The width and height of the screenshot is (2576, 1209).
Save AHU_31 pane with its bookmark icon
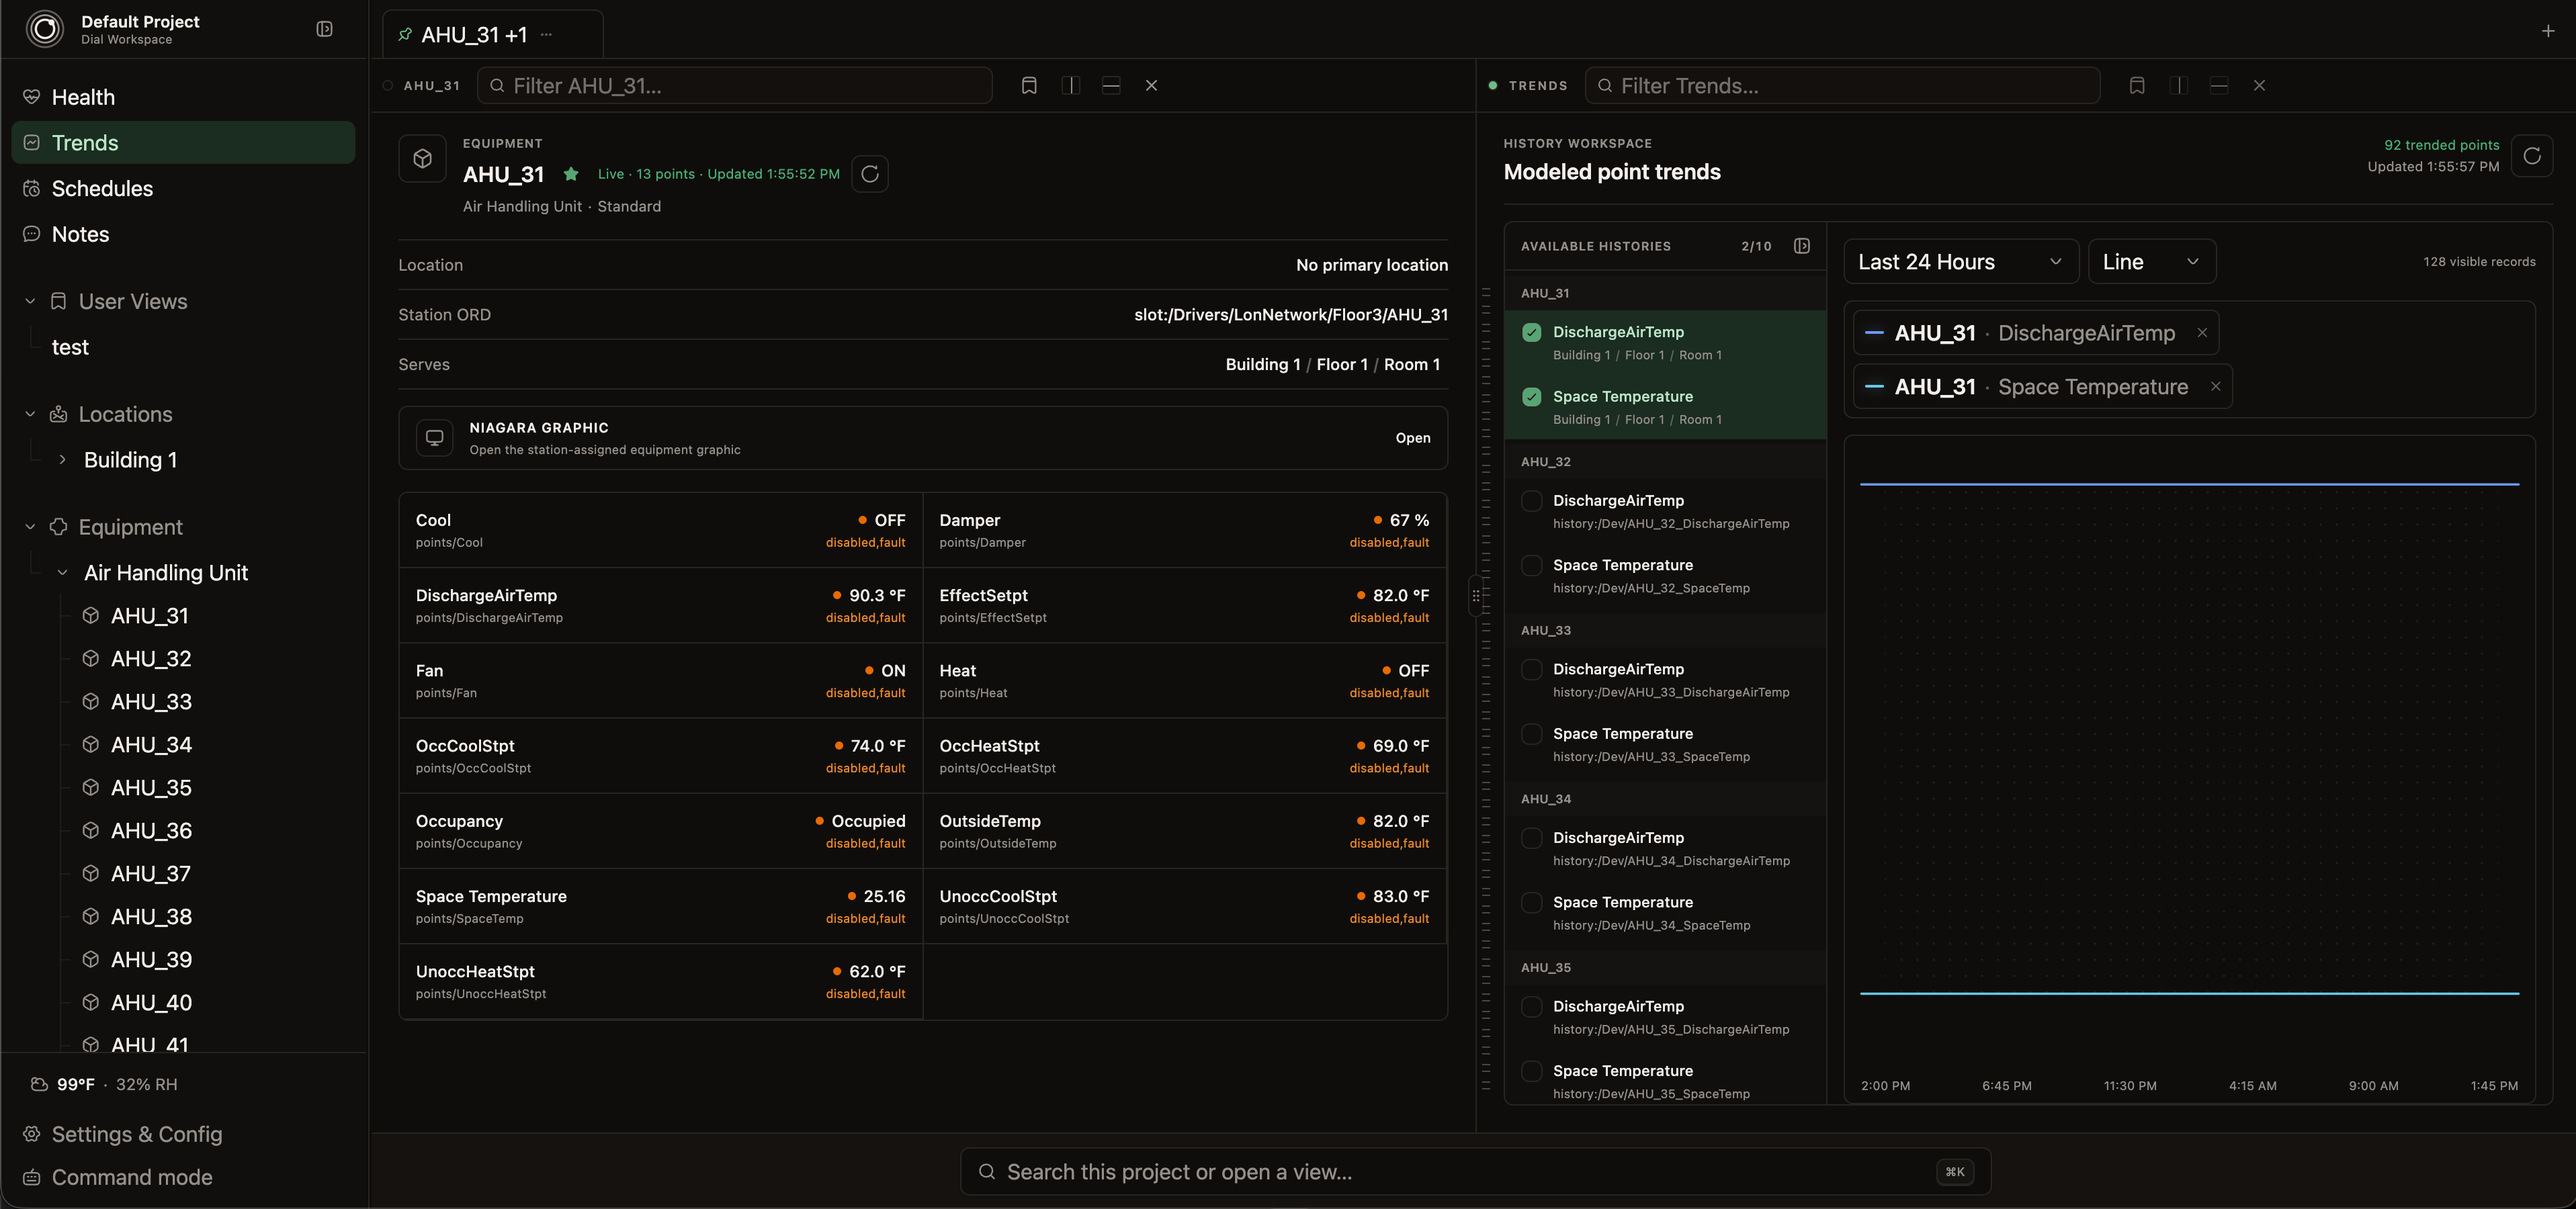[x=1029, y=86]
